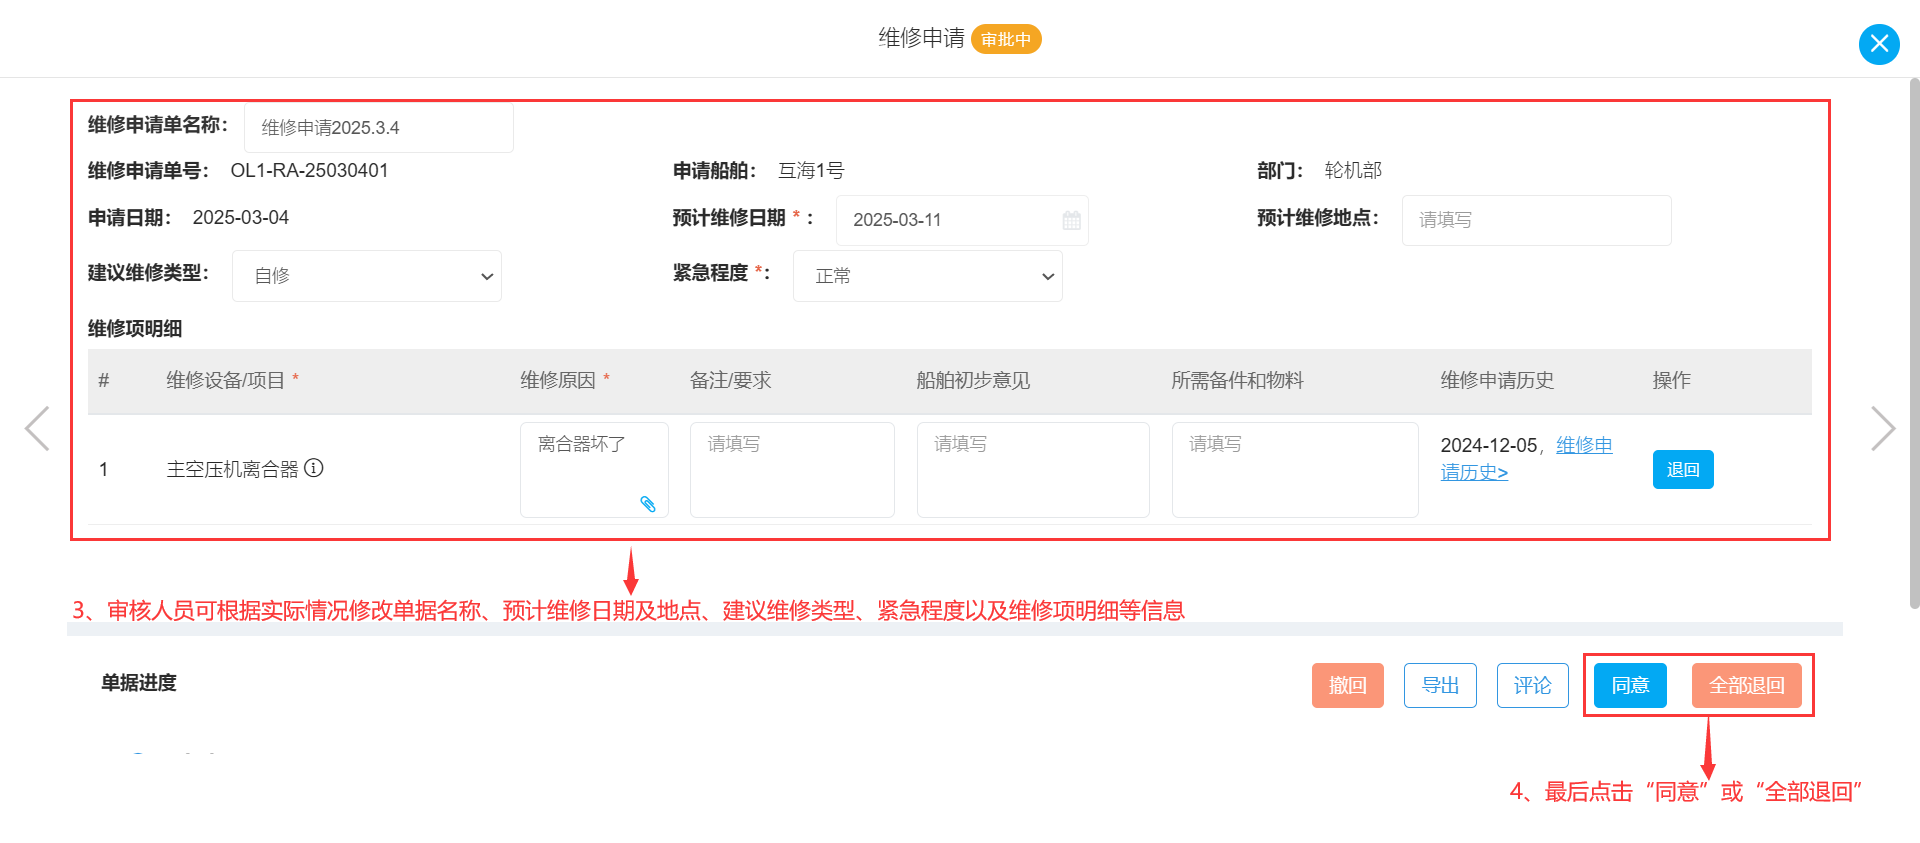Click the 所需备件和物料 text box
Screen dimensions: 1920x843
pos(1295,469)
